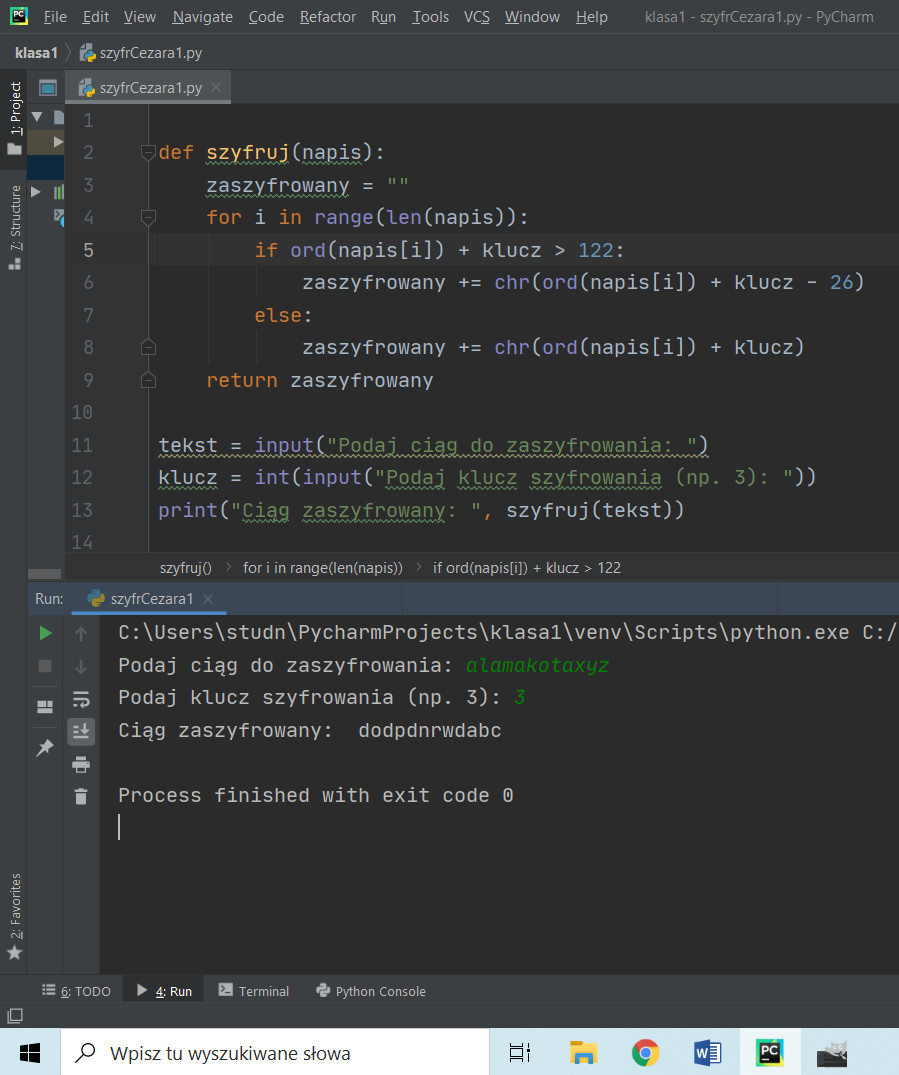Click the Windows Task View icon
Screen dimensions: 899x1075
click(519, 1052)
